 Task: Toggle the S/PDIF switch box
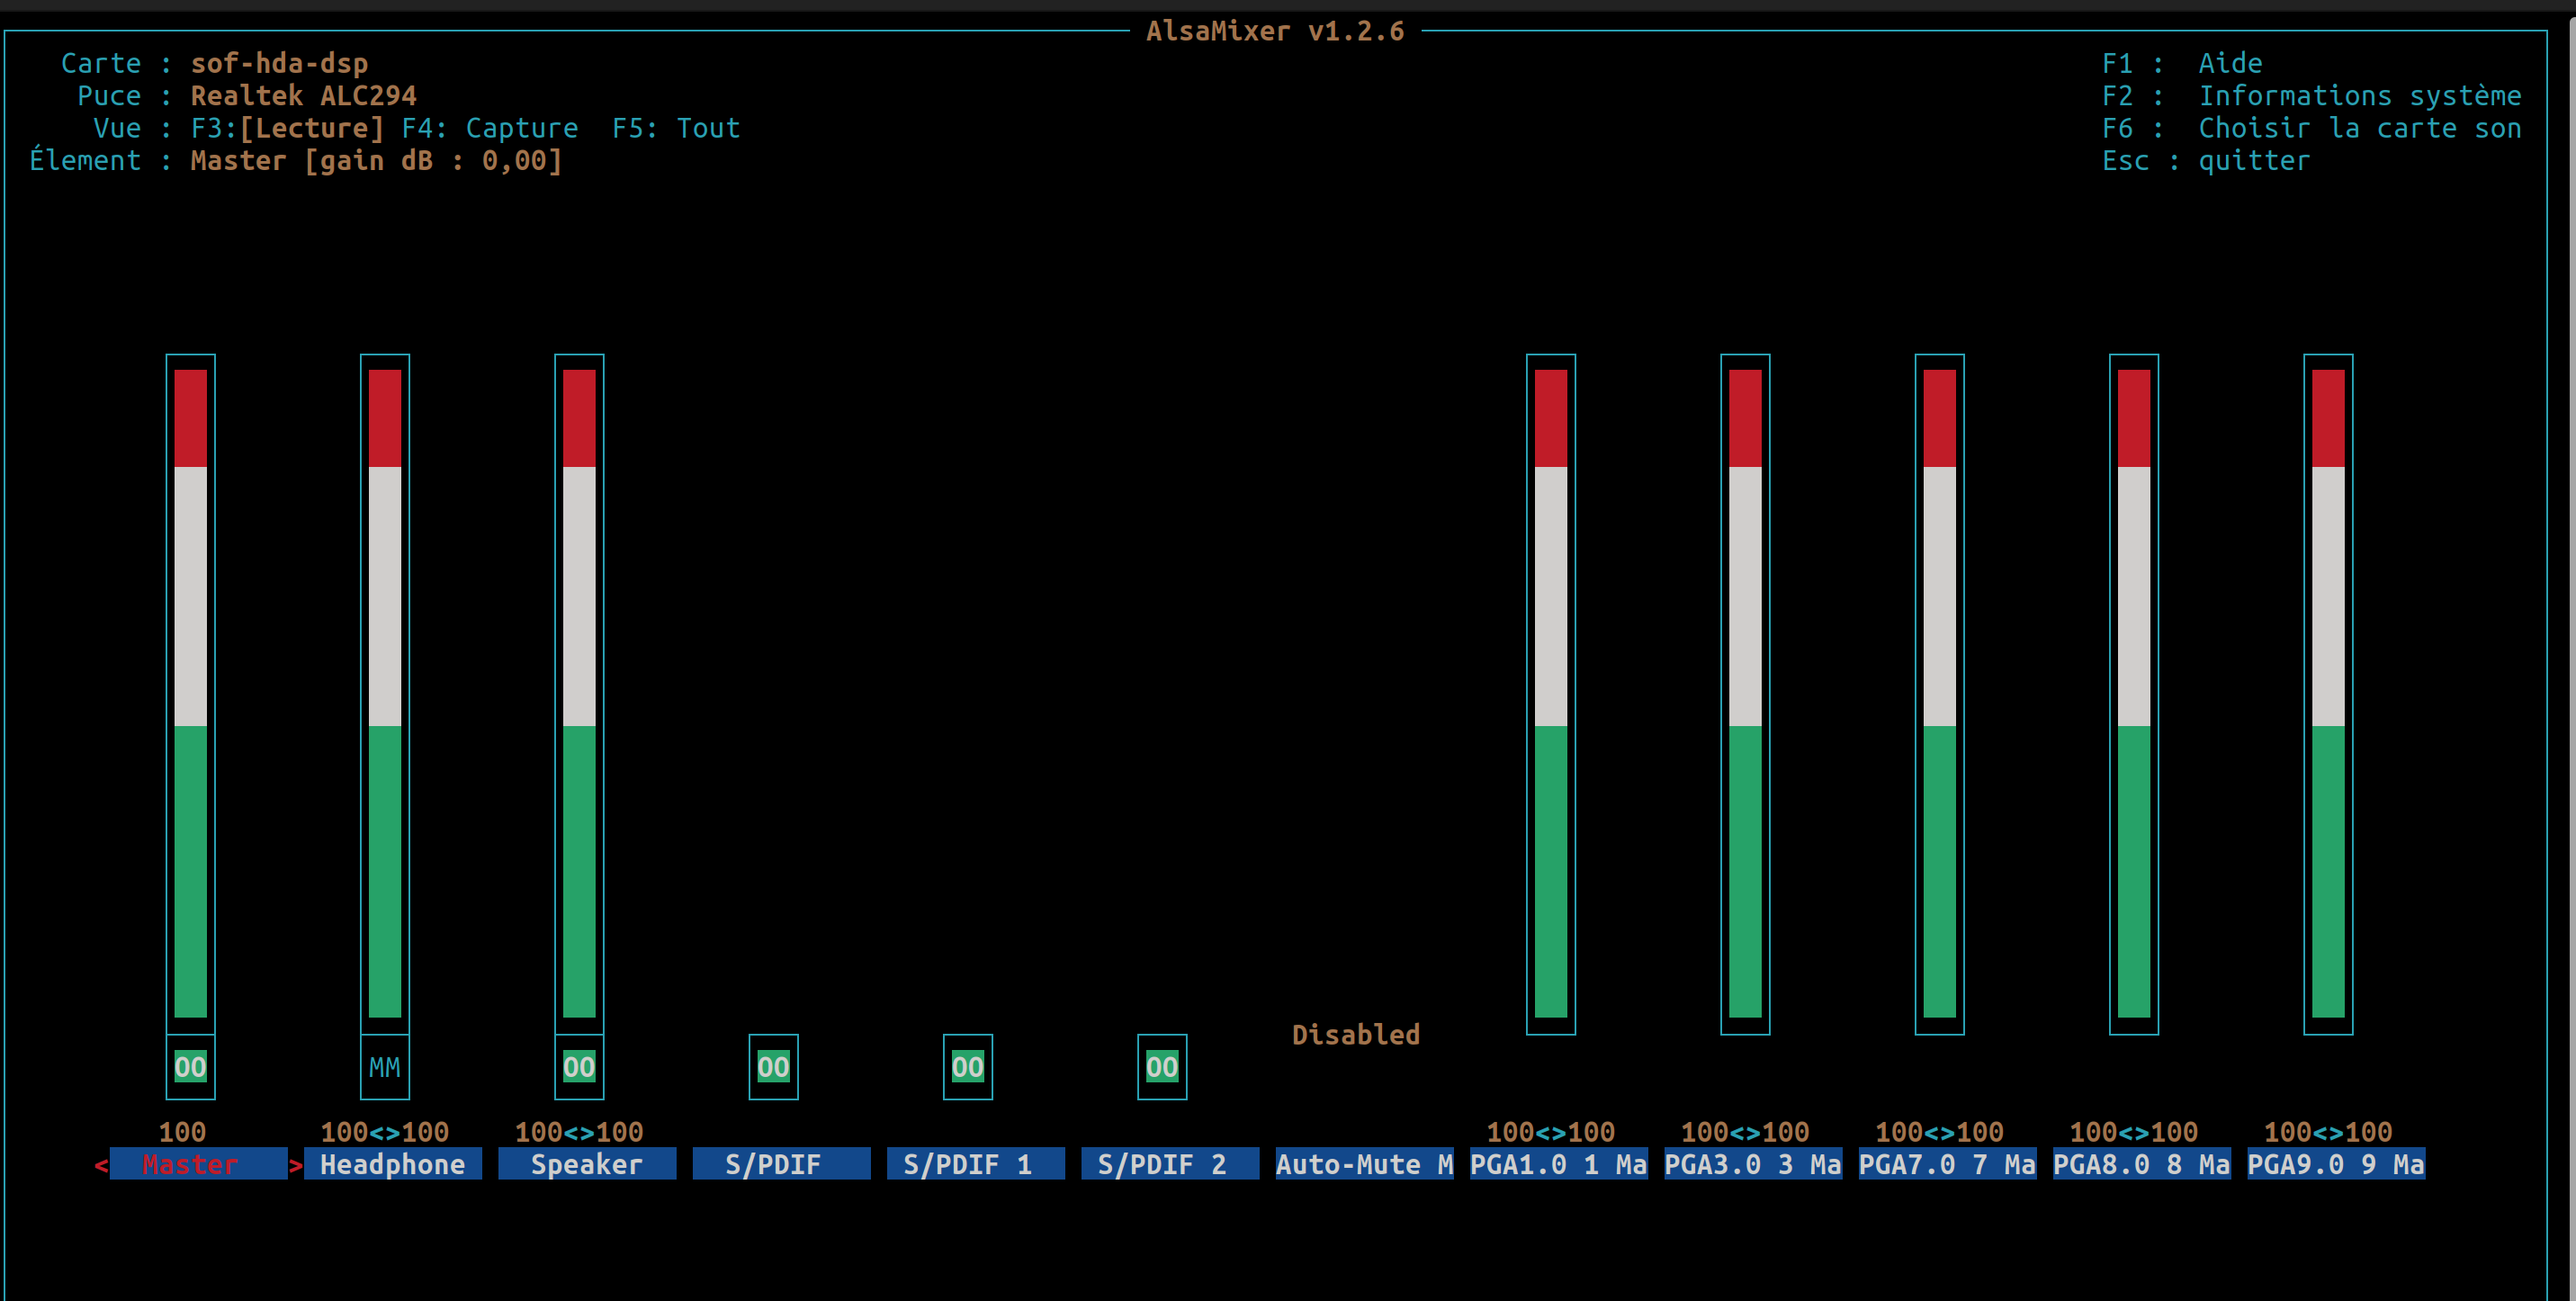773,1067
